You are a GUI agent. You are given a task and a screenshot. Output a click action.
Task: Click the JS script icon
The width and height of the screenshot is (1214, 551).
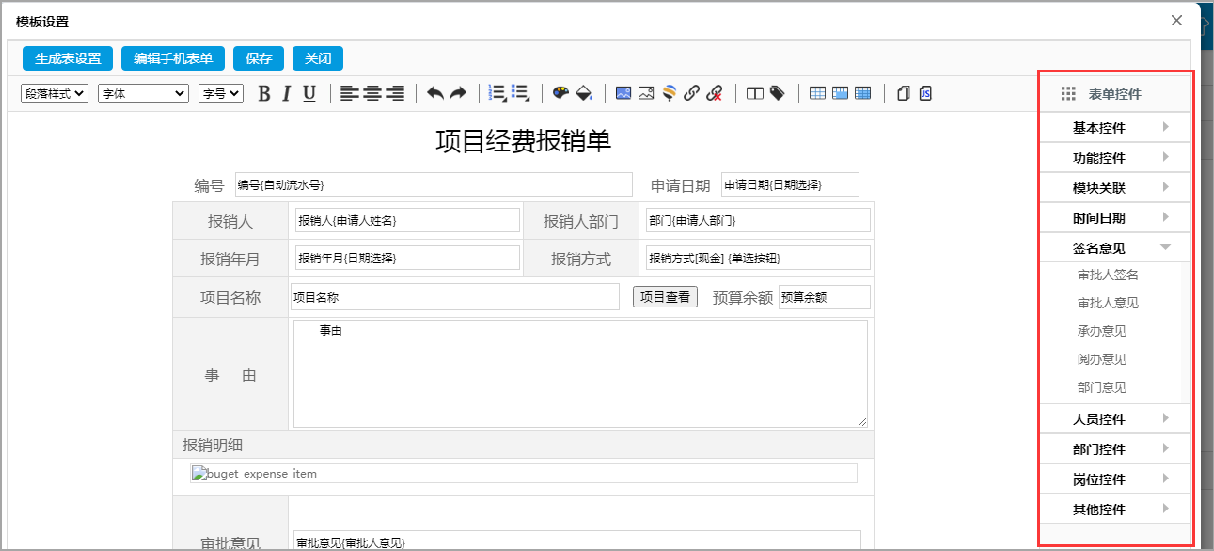(x=926, y=93)
